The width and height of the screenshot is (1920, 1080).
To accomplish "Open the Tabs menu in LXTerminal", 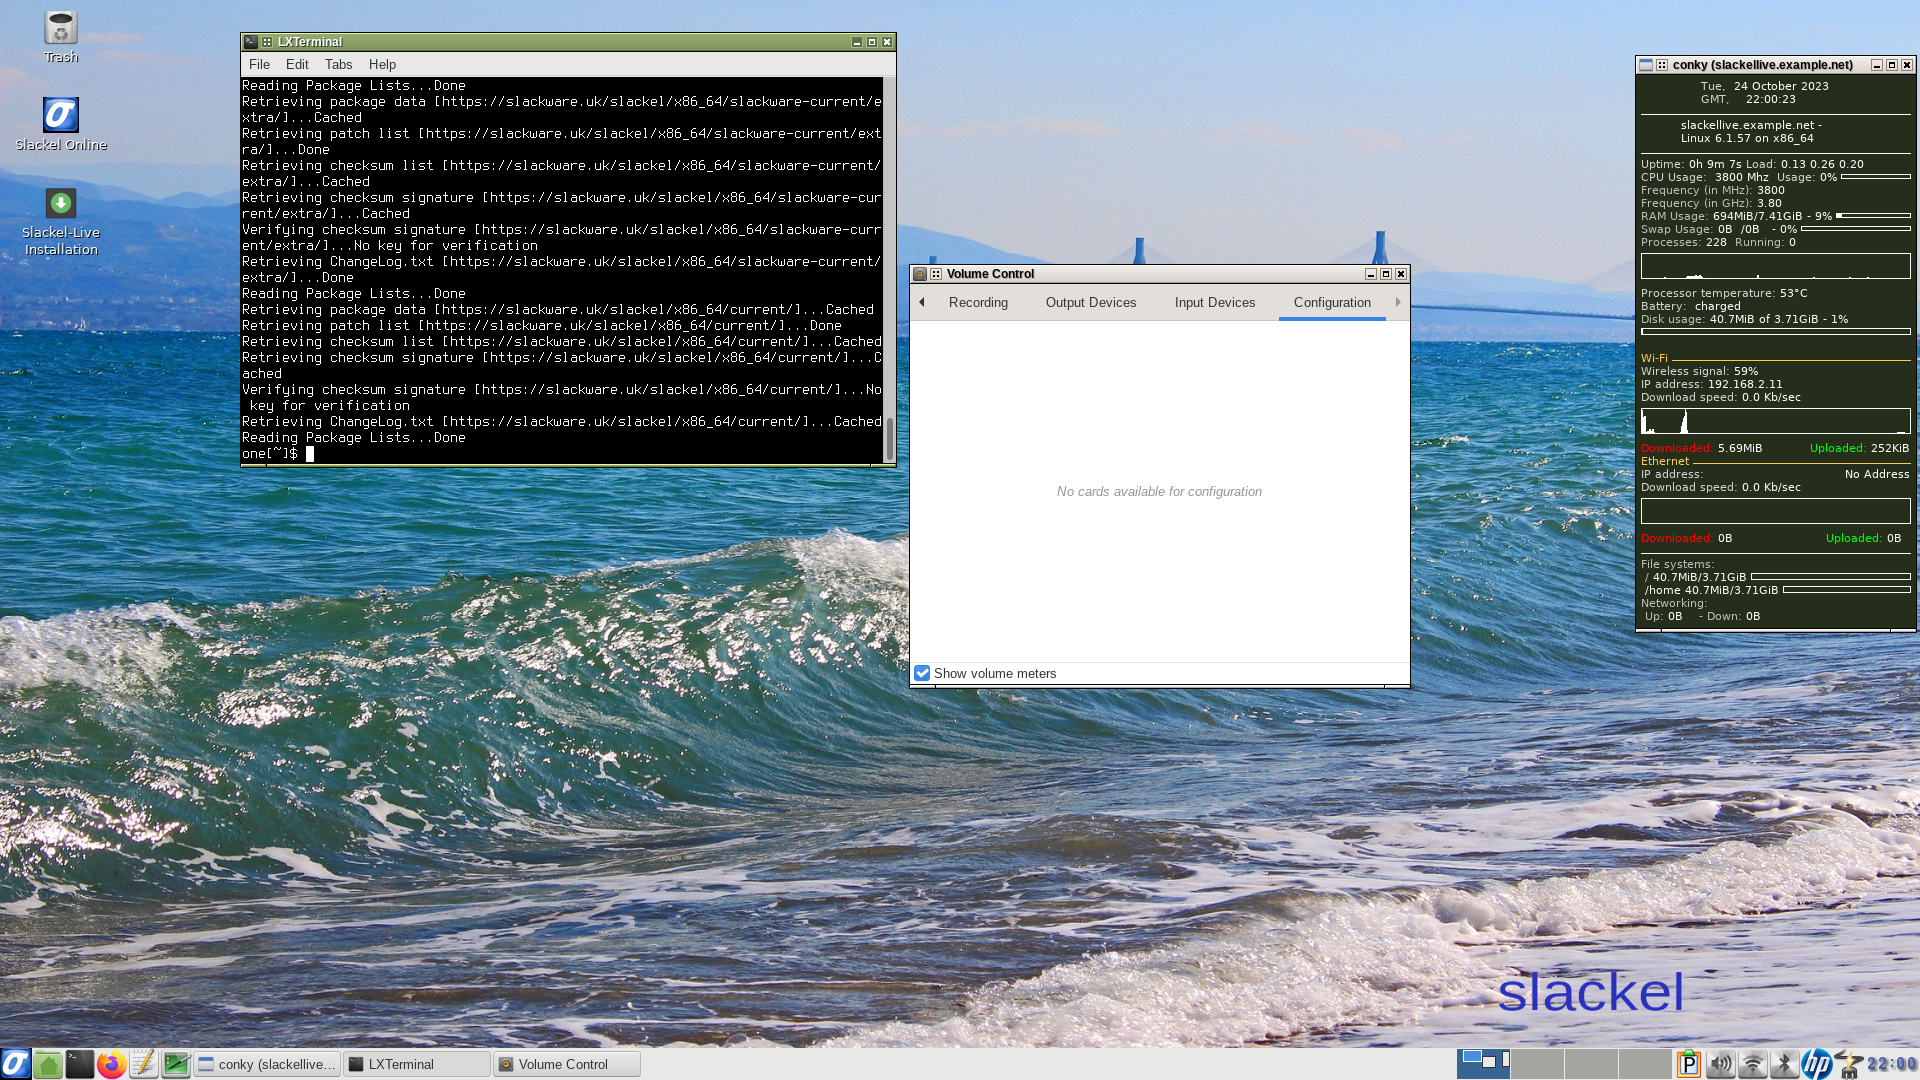I will point(338,64).
